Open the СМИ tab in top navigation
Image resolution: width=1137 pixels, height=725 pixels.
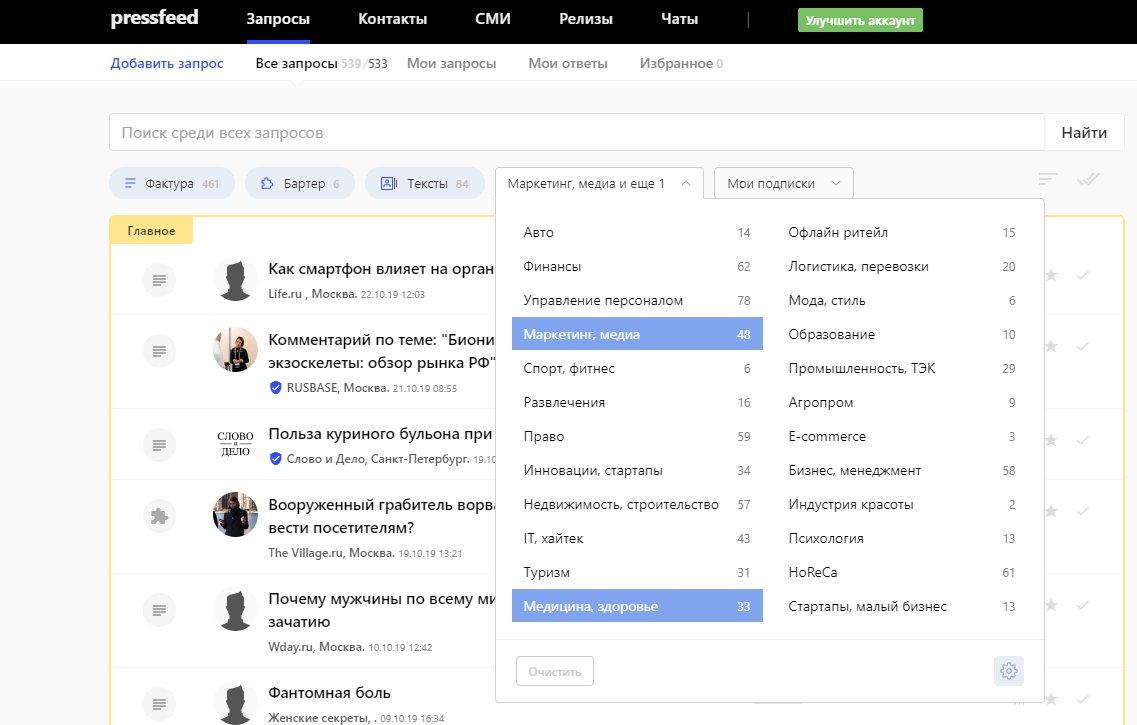pos(492,20)
